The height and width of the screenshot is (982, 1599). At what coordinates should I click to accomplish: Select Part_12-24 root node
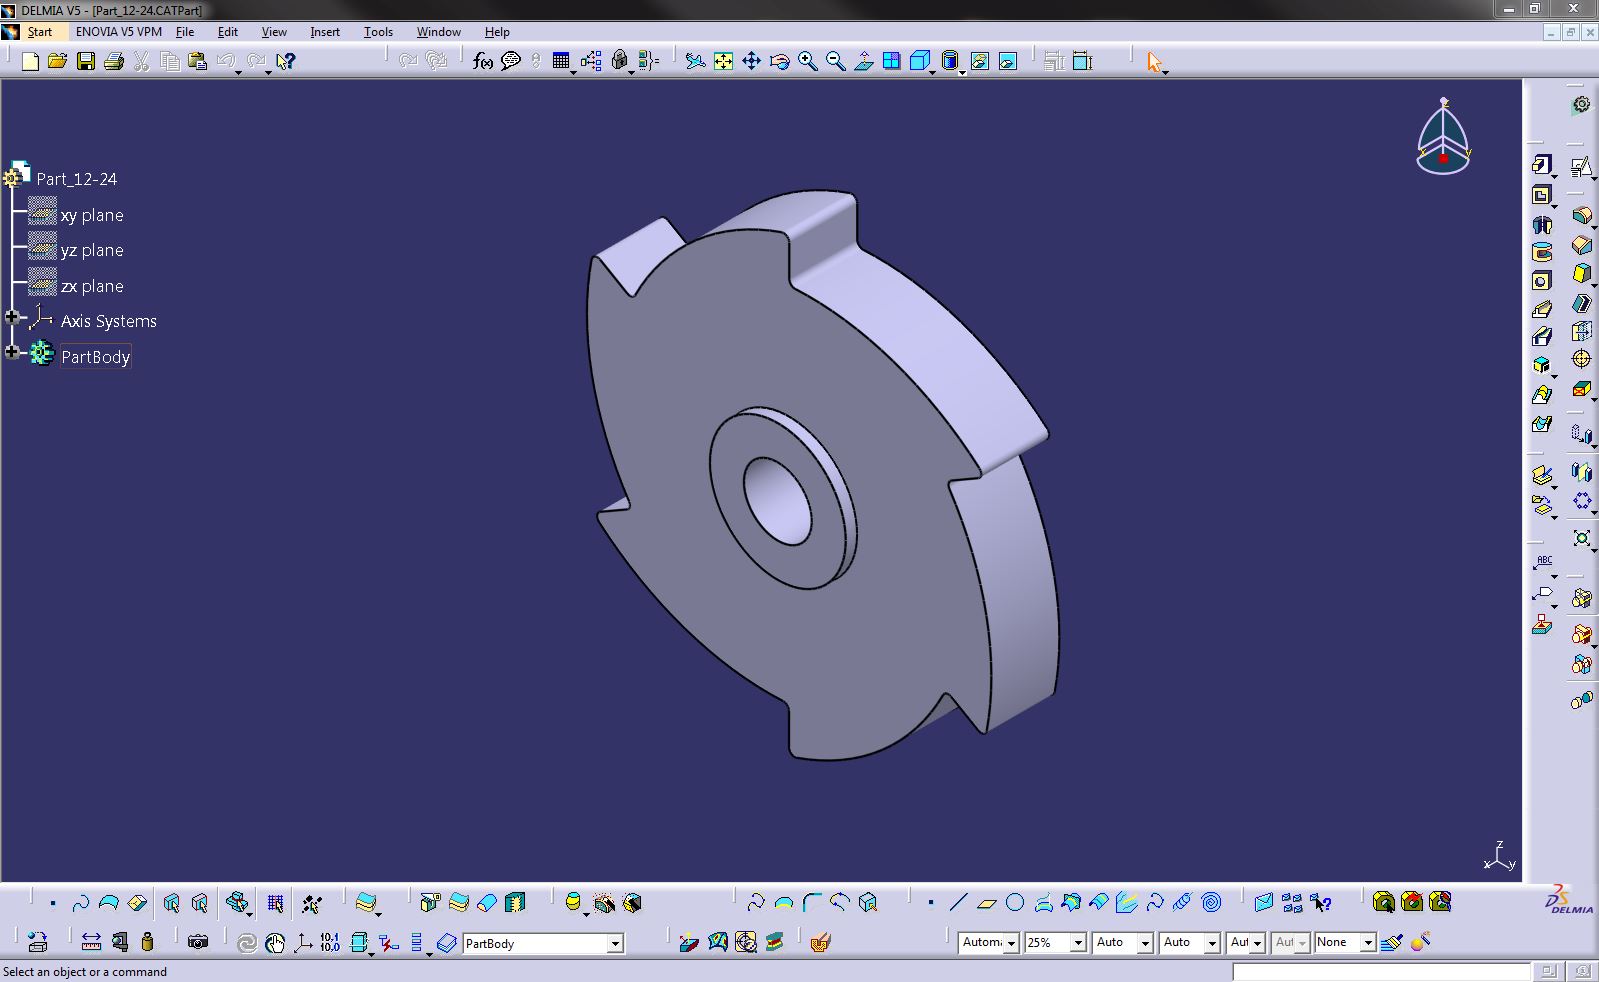click(x=77, y=179)
